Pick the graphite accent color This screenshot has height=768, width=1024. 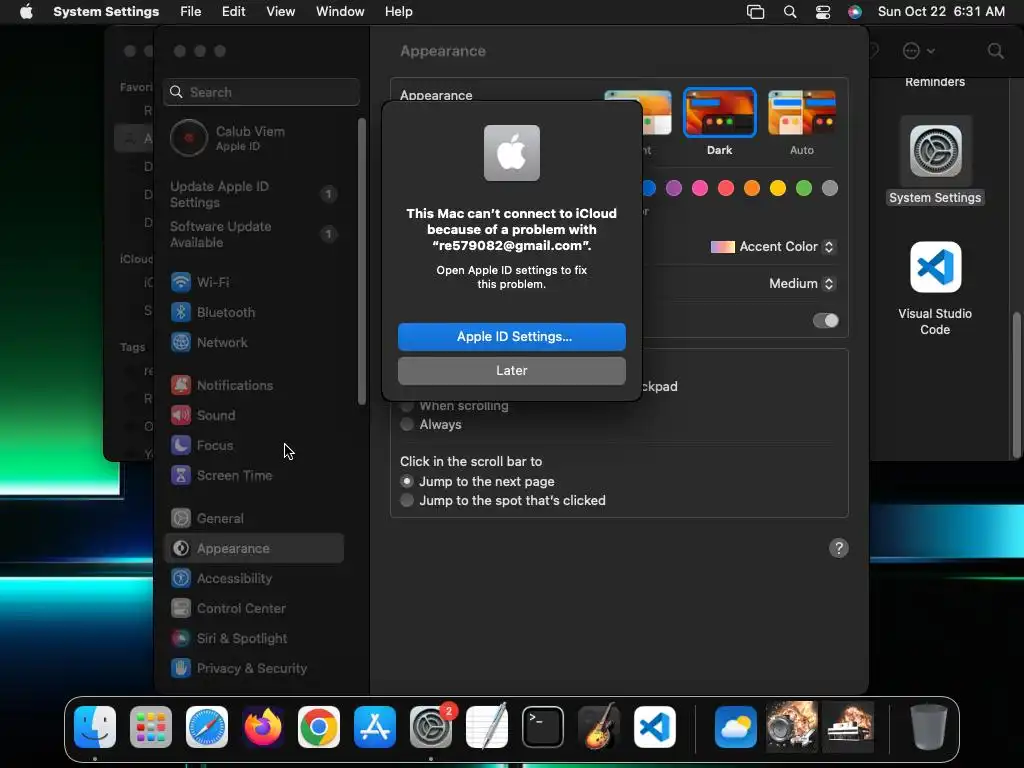(x=830, y=188)
